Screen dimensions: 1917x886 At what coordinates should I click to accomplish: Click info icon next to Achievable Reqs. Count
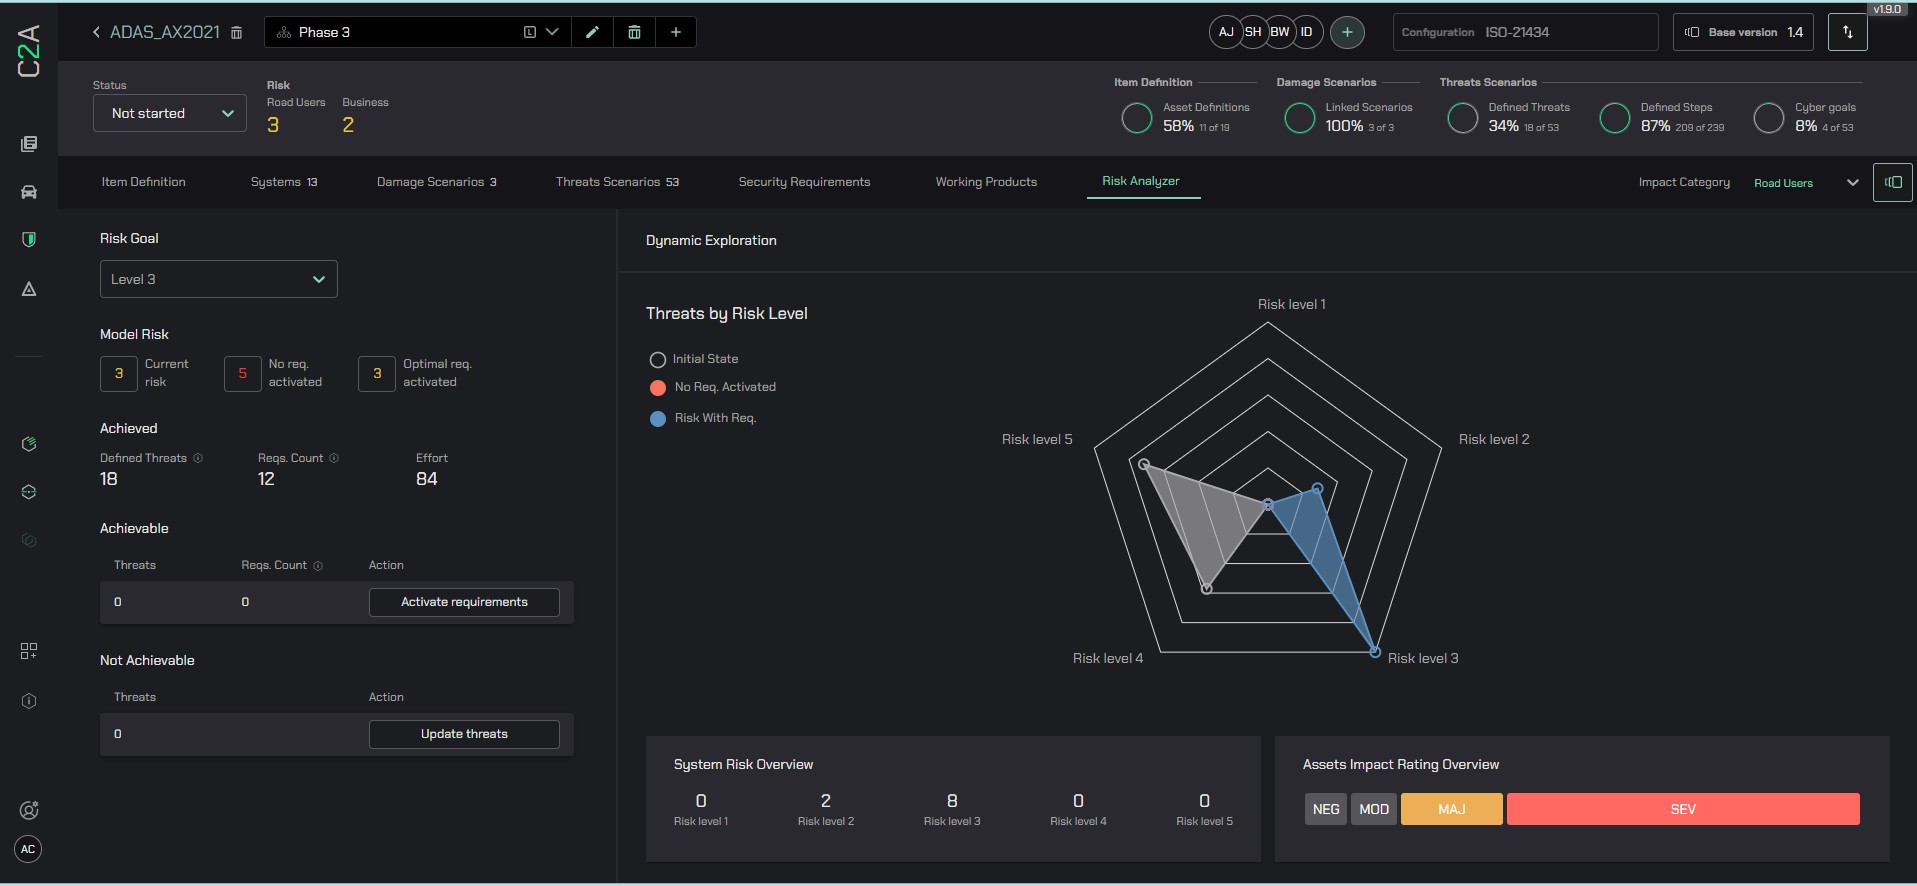318,566
